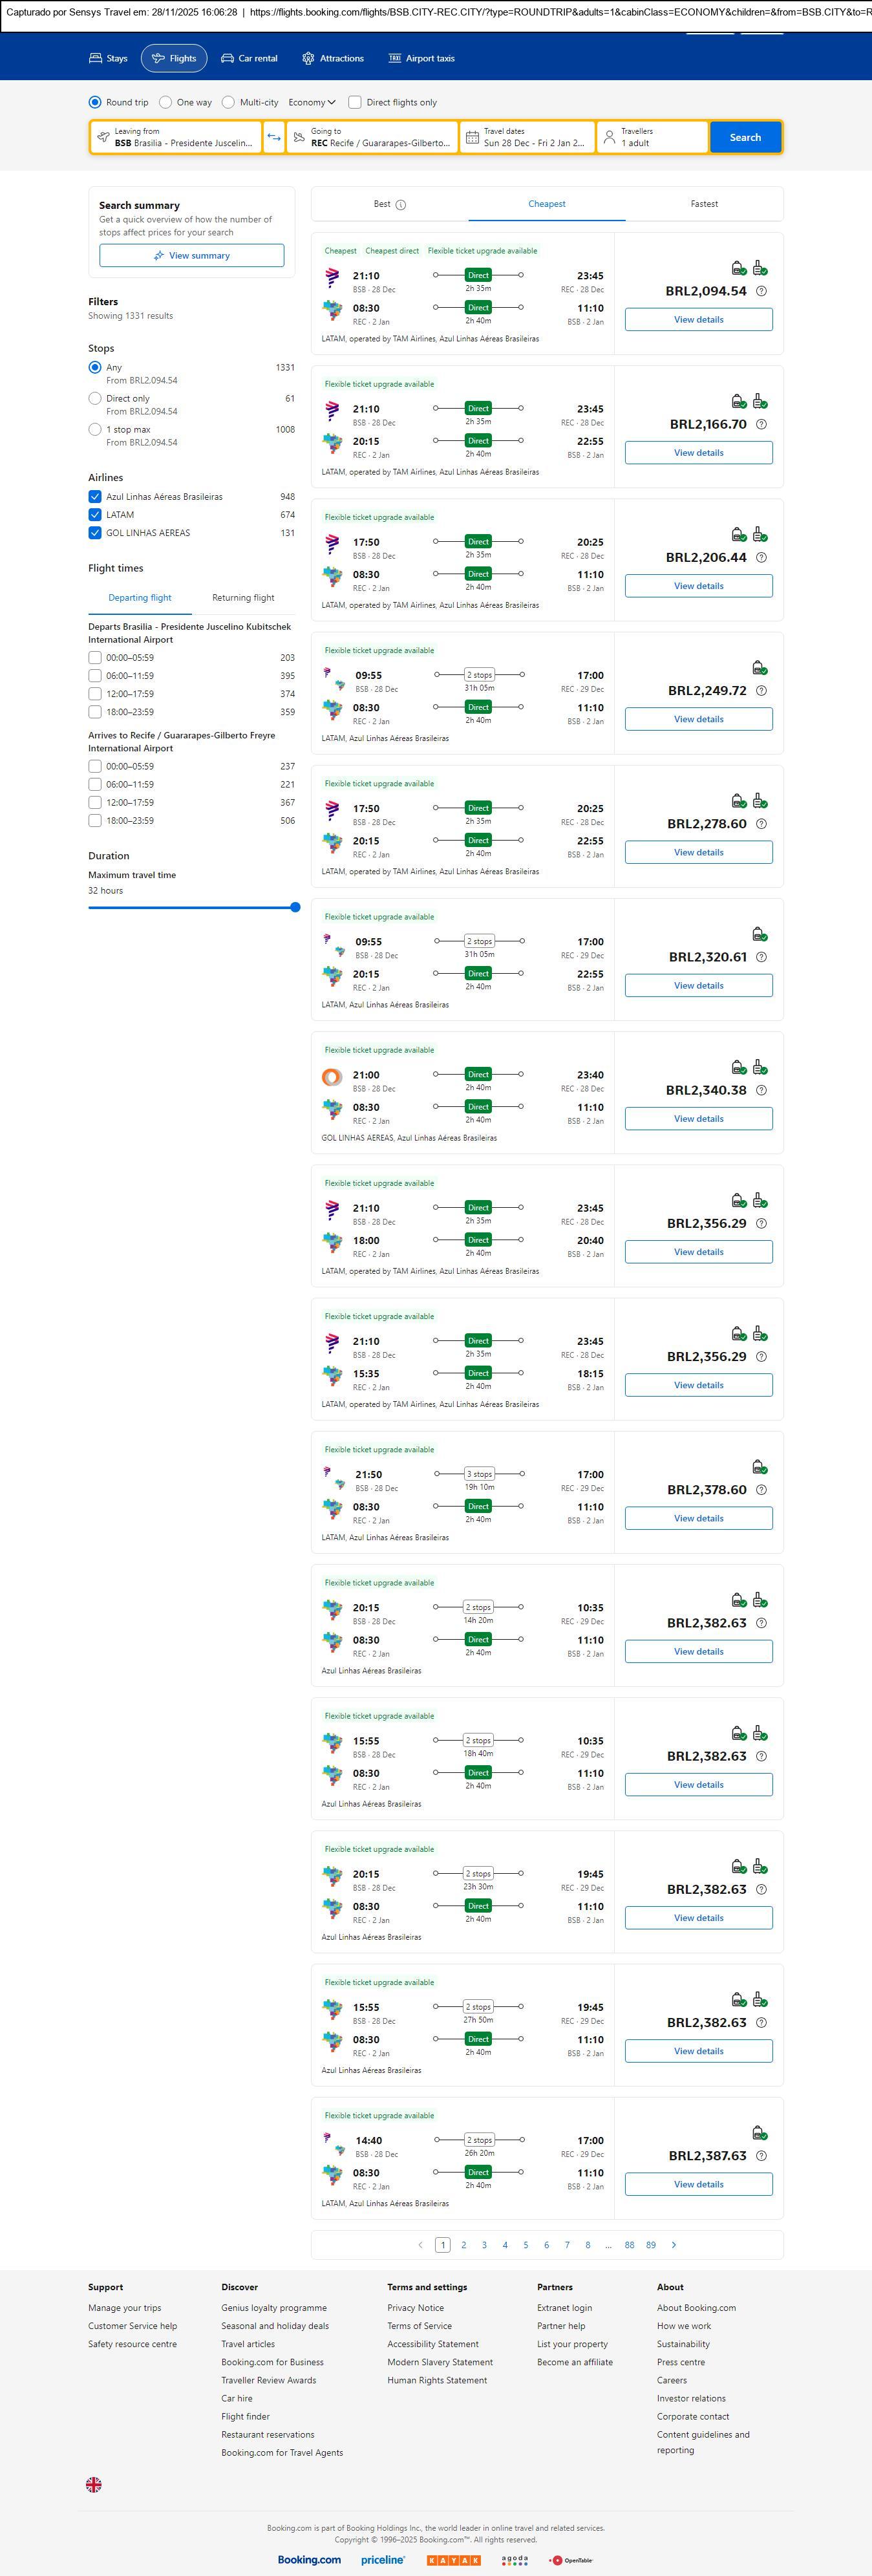Screen dimensions: 872x2576
Task: Enable the Direct flights only checkbox
Action: click(x=355, y=102)
